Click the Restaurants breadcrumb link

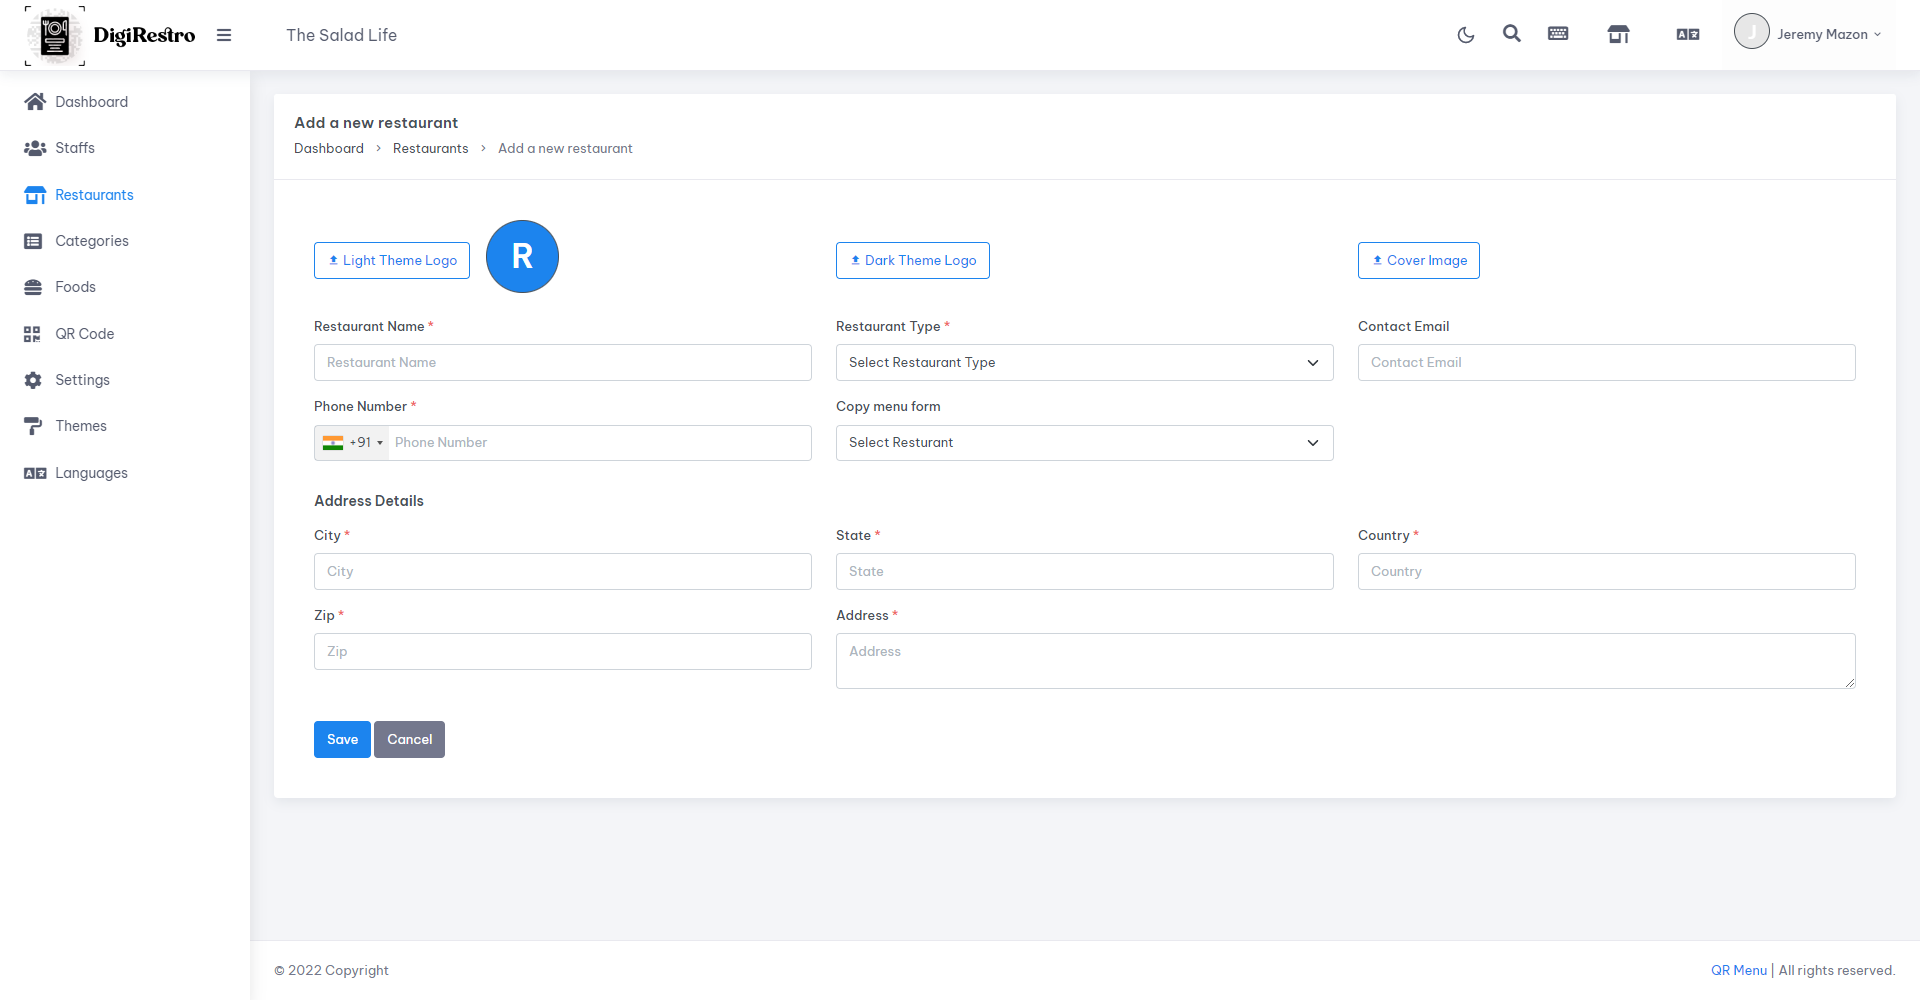pyautogui.click(x=430, y=149)
